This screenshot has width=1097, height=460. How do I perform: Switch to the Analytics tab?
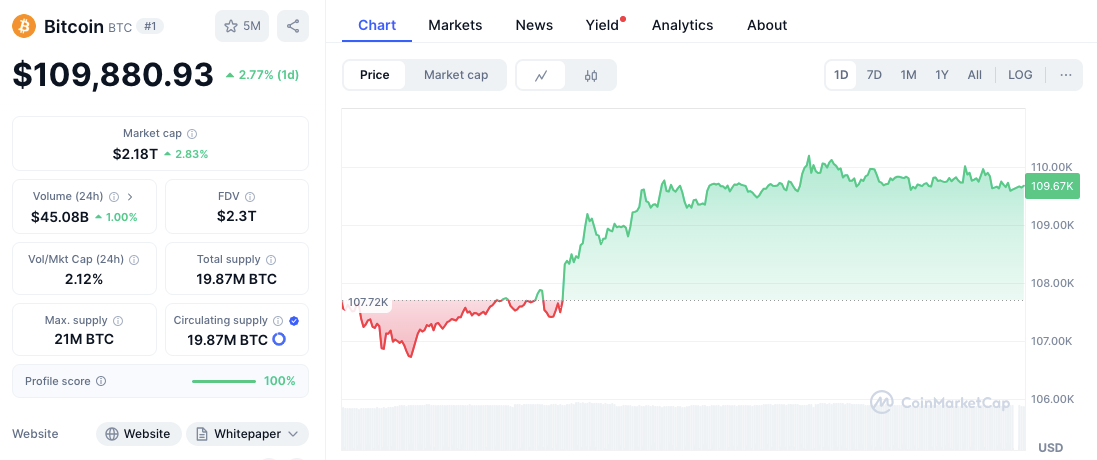682,25
